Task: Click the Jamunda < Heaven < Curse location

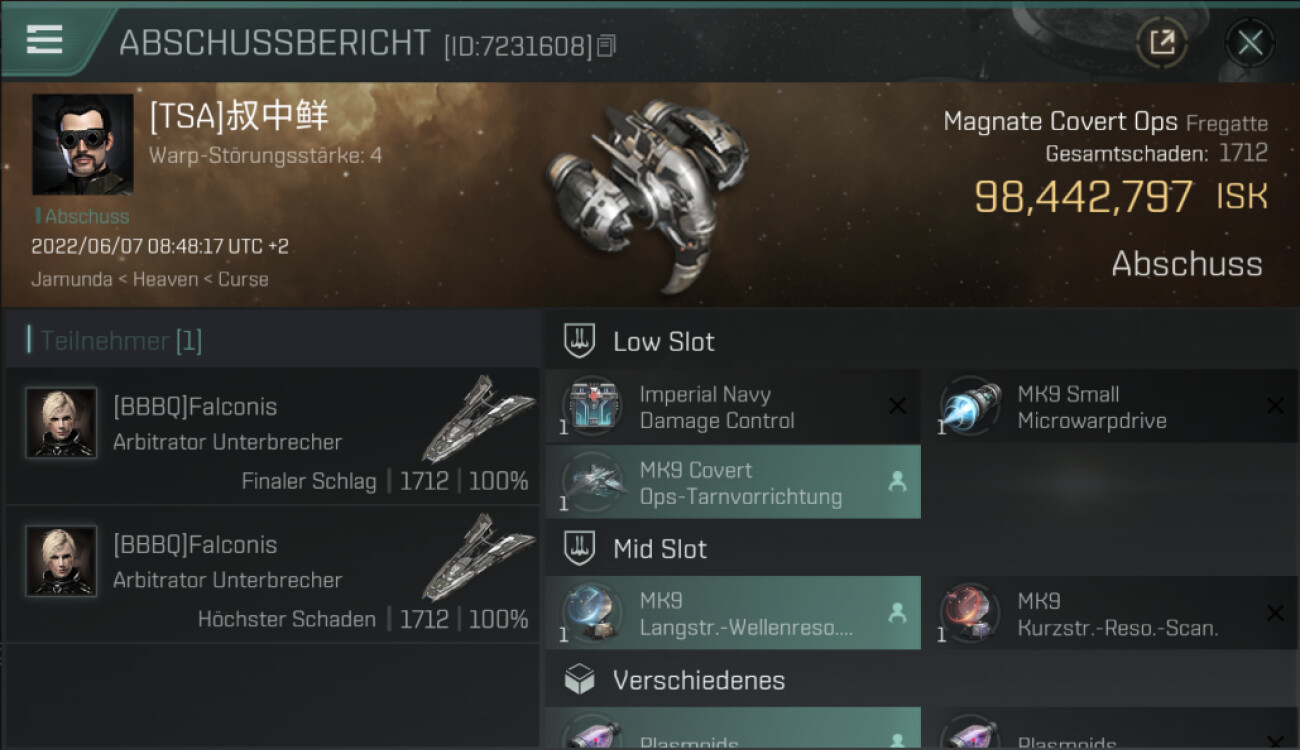Action: [150, 279]
